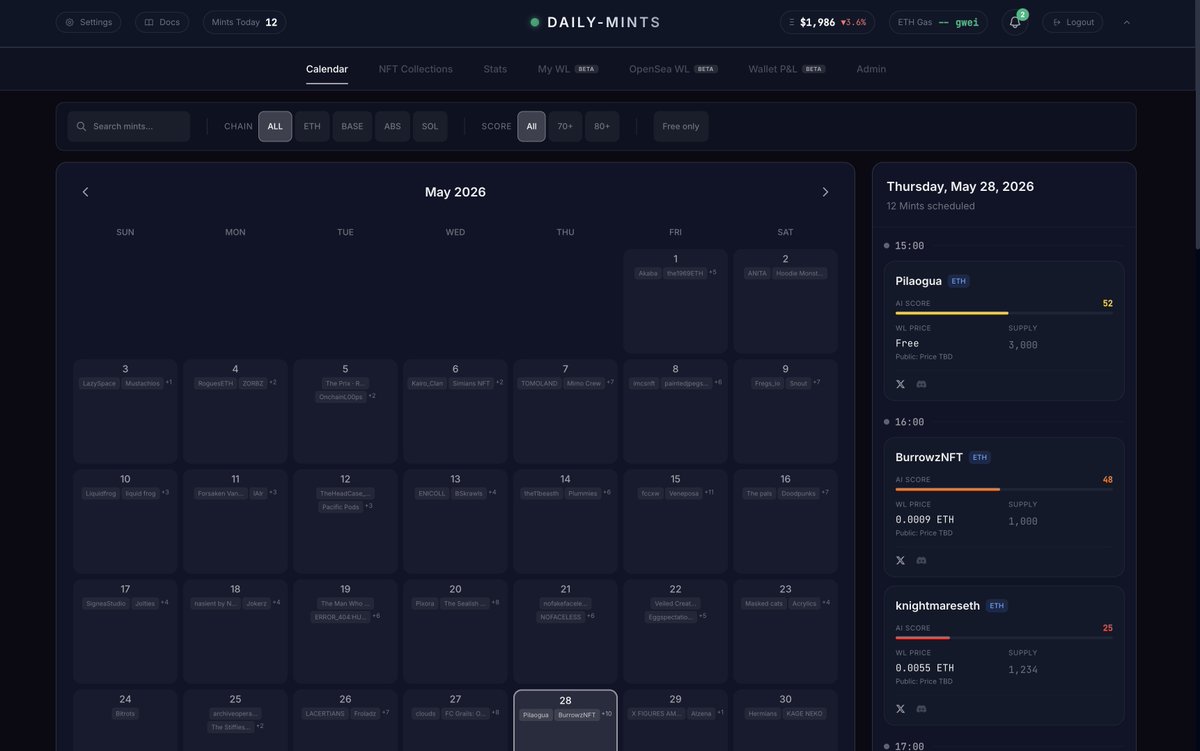Click the LACERTIANS mint tag

pyautogui.click(x=325, y=713)
